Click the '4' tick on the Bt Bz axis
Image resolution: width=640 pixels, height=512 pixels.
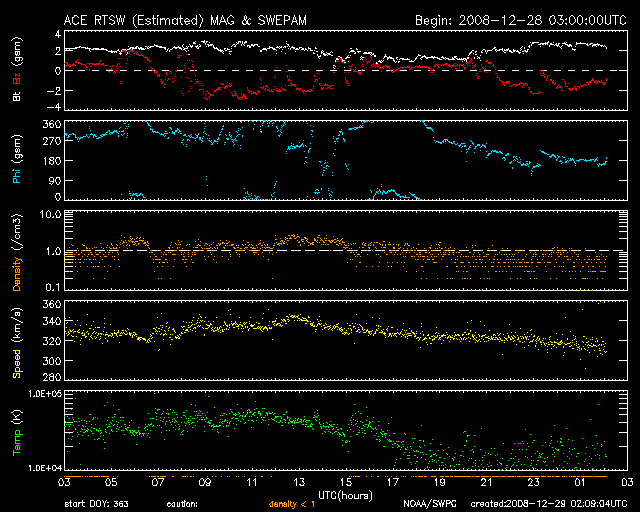[x=58, y=34]
